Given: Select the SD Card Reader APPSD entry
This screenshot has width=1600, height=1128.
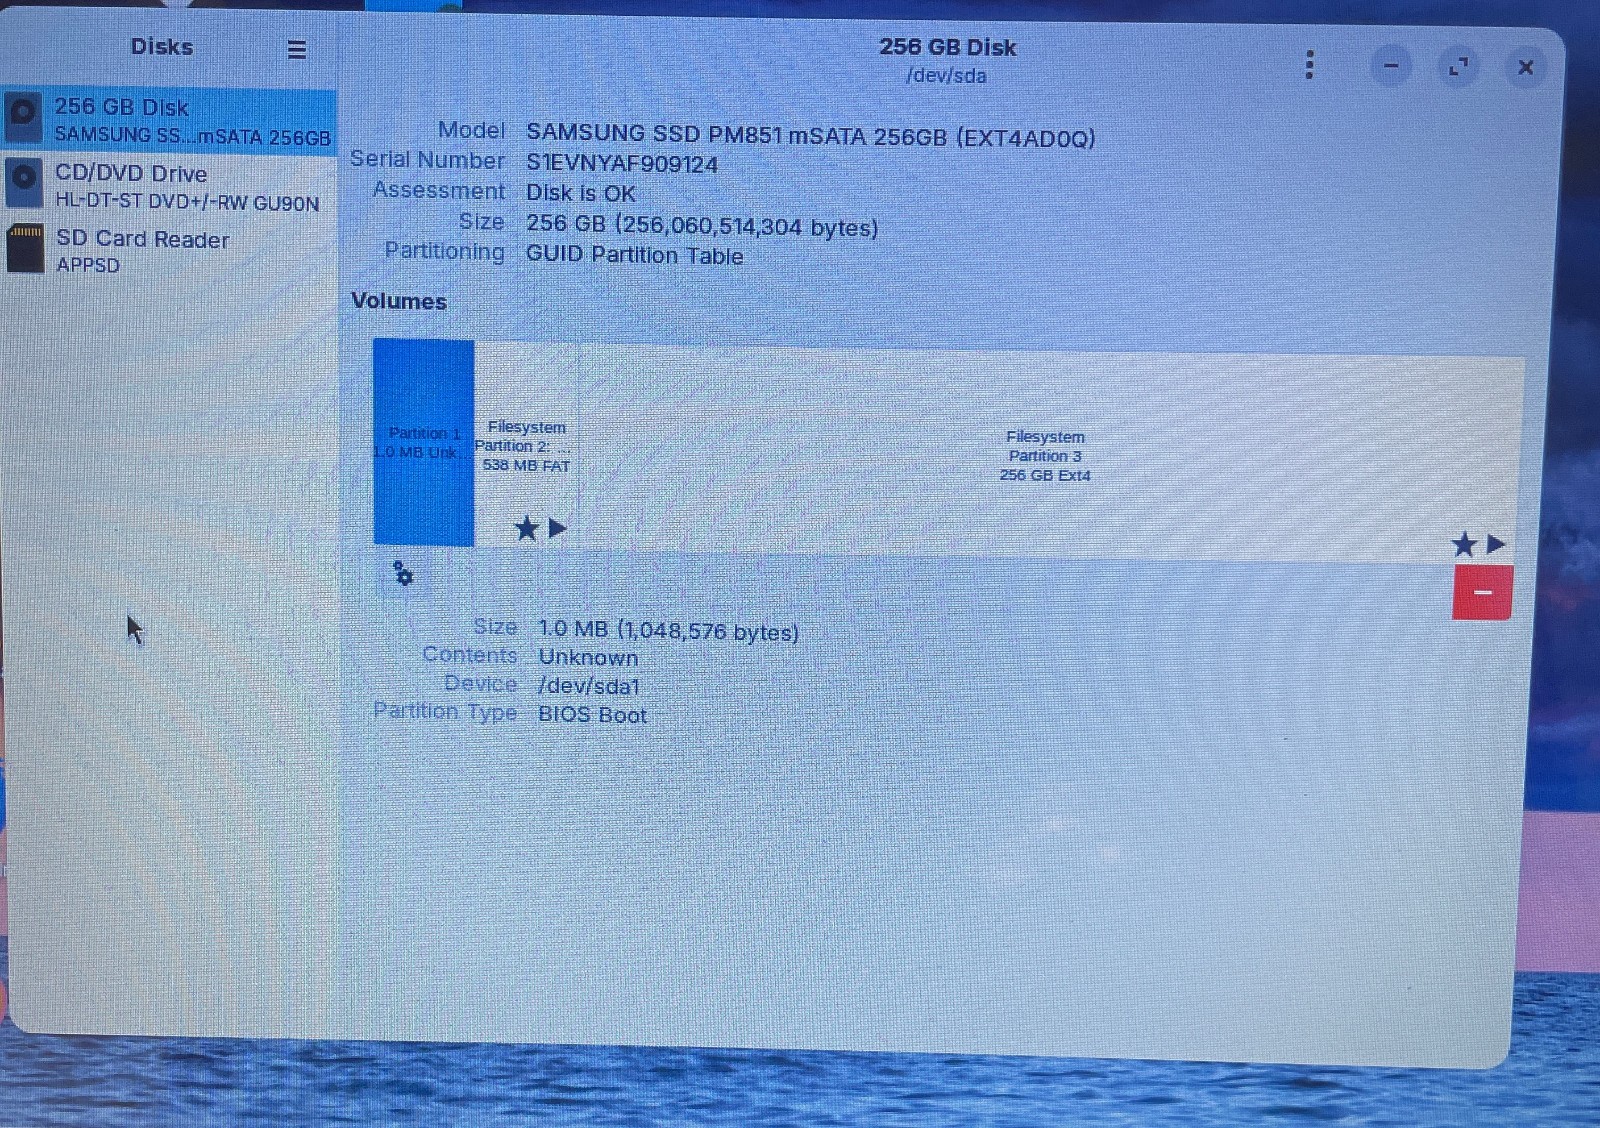Looking at the screenshot, I should click(170, 250).
